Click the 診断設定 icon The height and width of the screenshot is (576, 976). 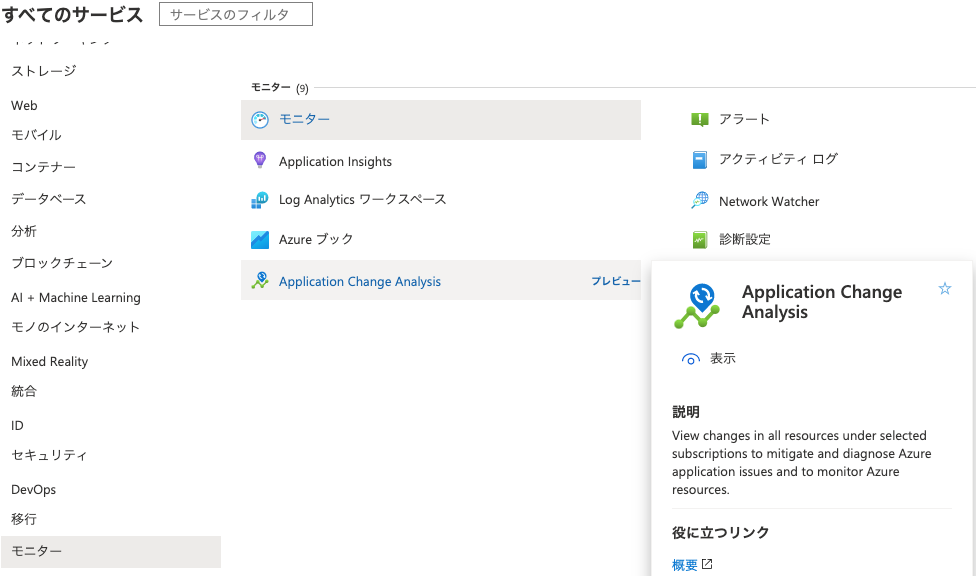click(700, 240)
